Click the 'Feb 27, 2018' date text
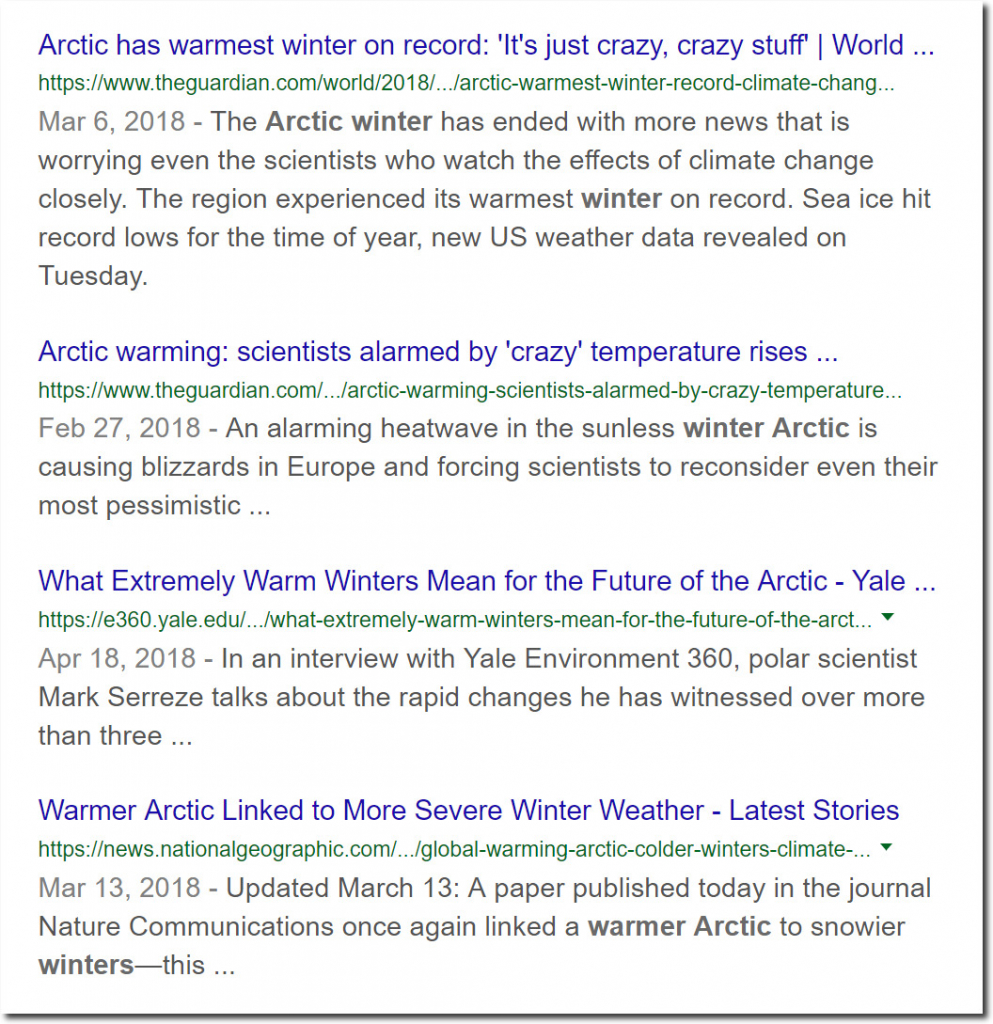This screenshot has height=1024, width=993. (119, 428)
